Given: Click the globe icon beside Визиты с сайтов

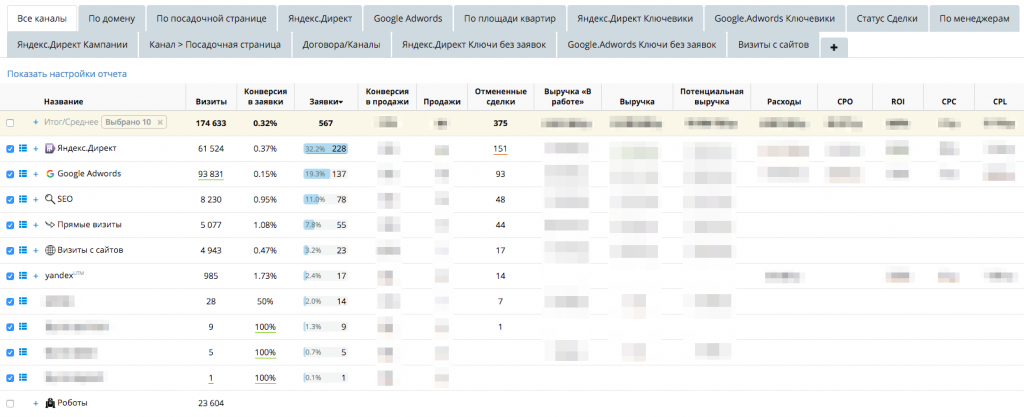Looking at the screenshot, I should (50, 250).
